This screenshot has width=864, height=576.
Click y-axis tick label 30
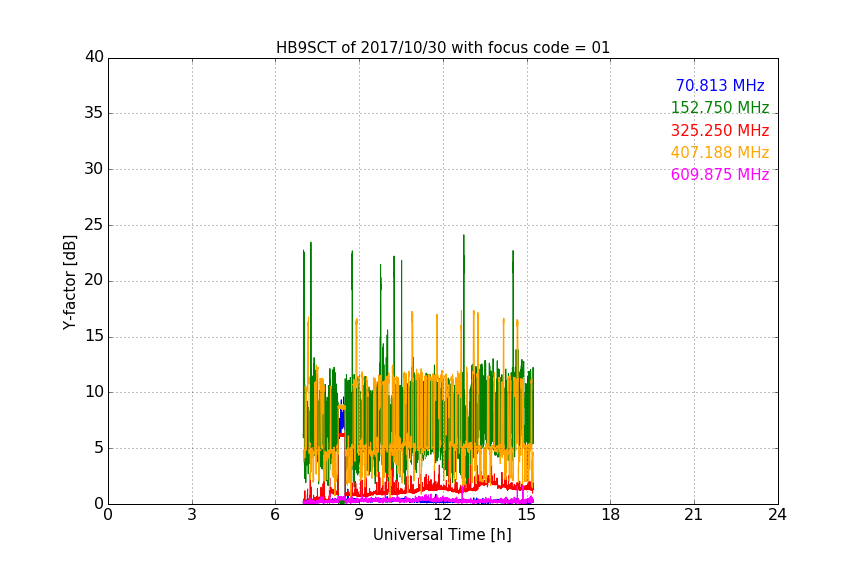click(95, 169)
